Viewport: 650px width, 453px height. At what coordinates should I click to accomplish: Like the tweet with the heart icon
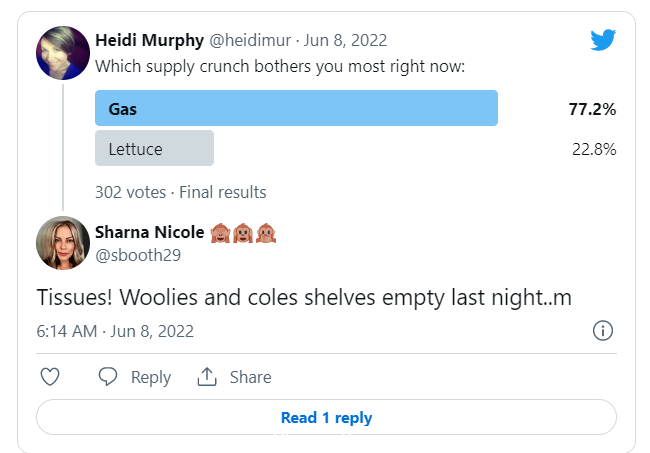(50, 377)
